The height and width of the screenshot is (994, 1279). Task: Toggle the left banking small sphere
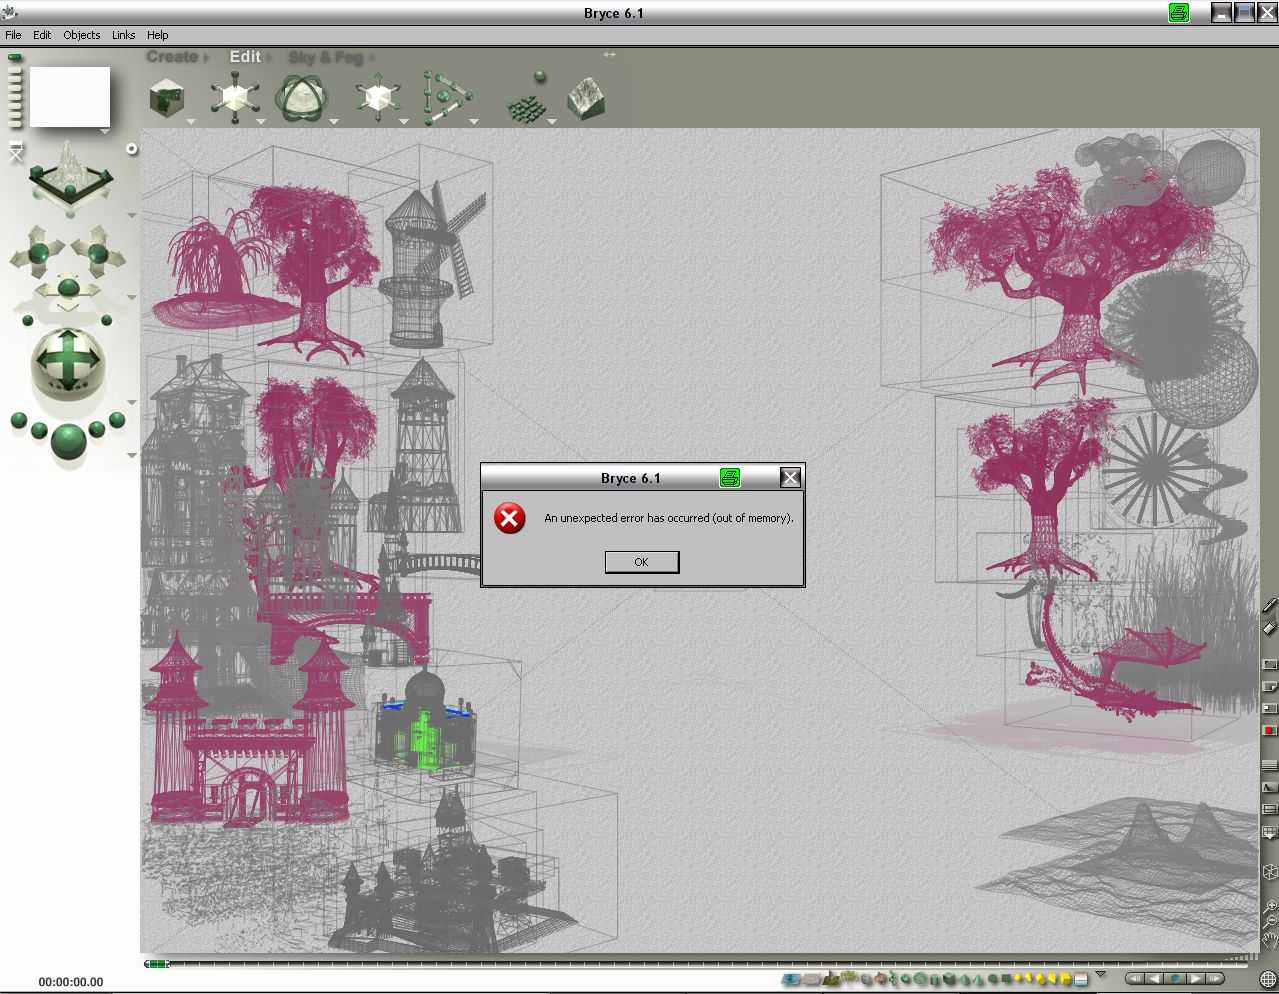click(27, 320)
